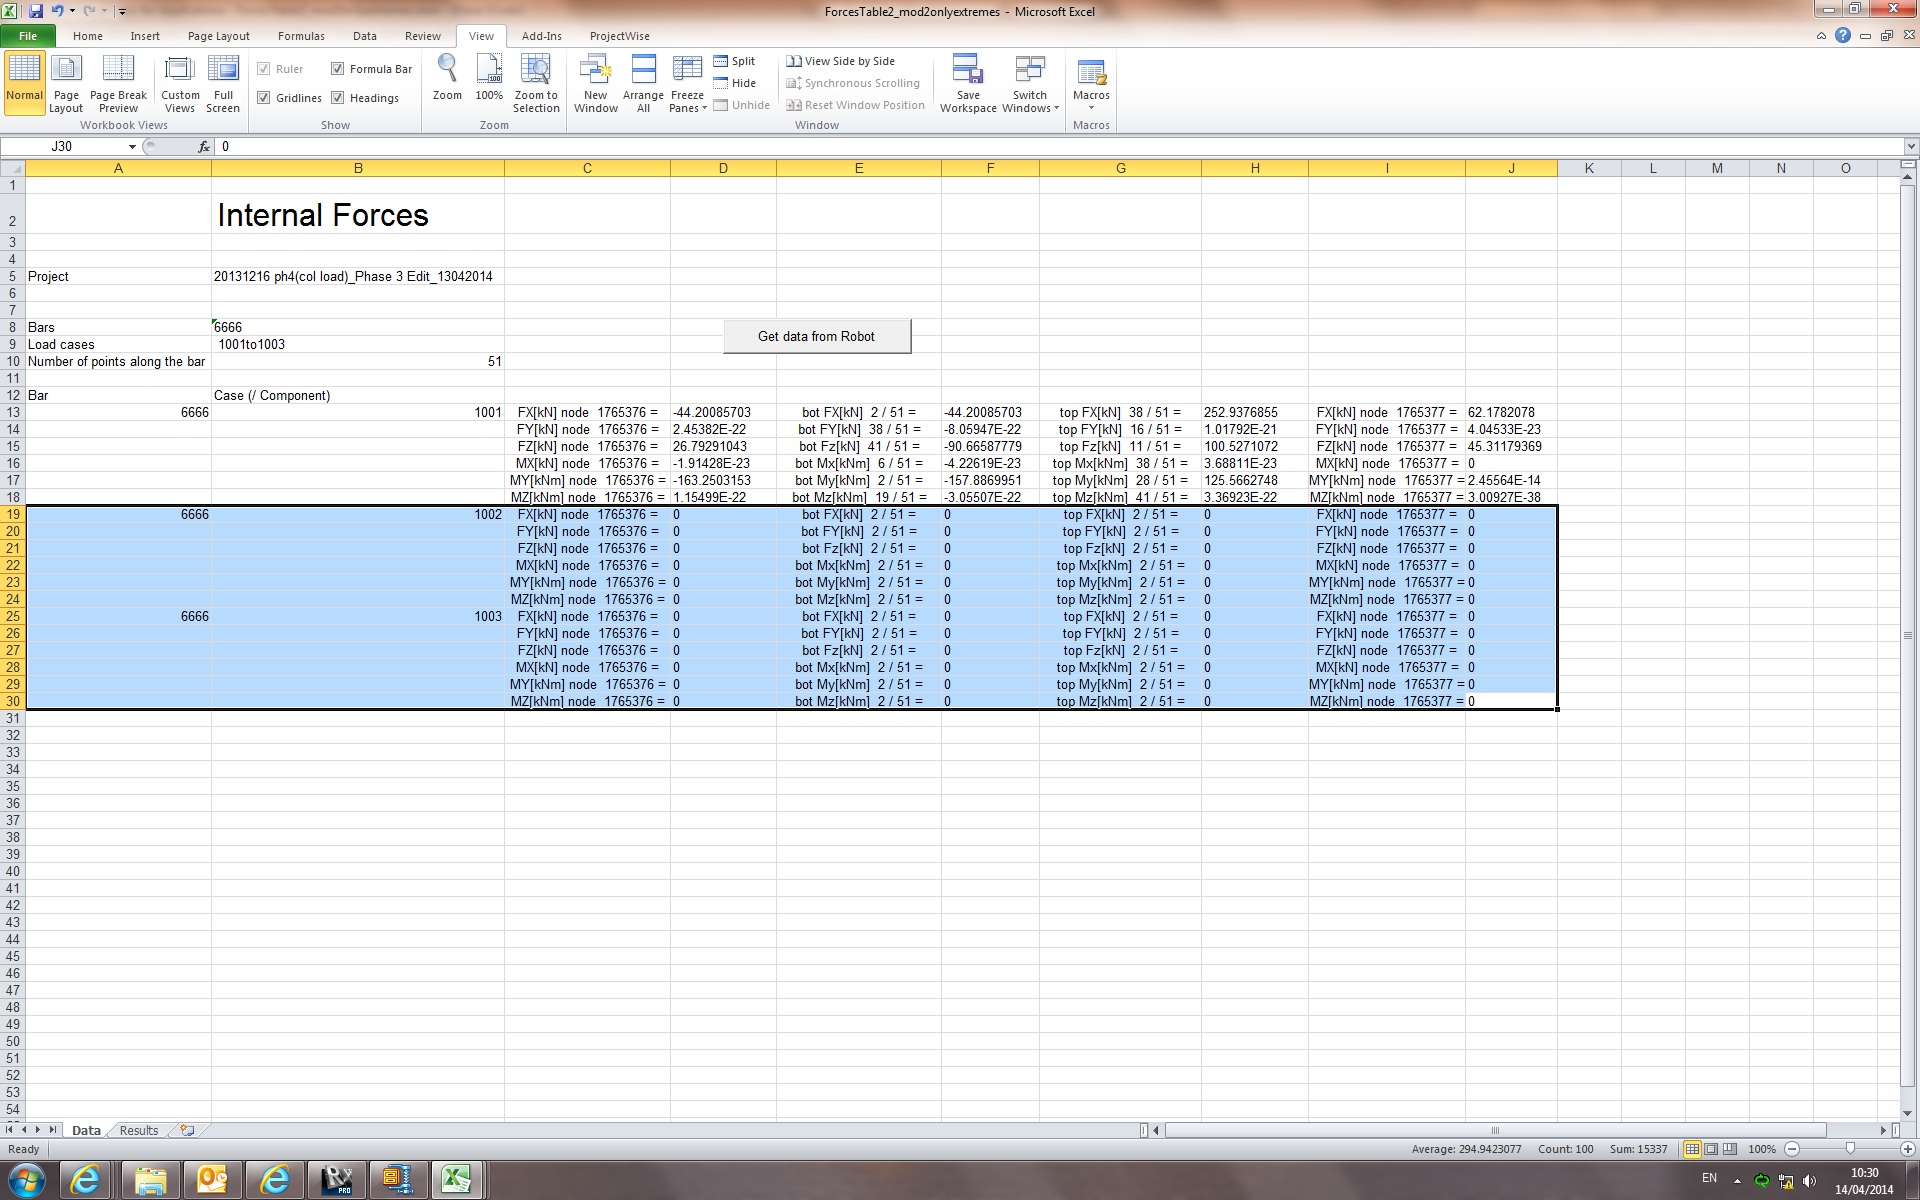The height and width of the screenshot is (1200, 1920).
Task: Click Page Break Preview icon in status bar
Action: (1730, 1149)
